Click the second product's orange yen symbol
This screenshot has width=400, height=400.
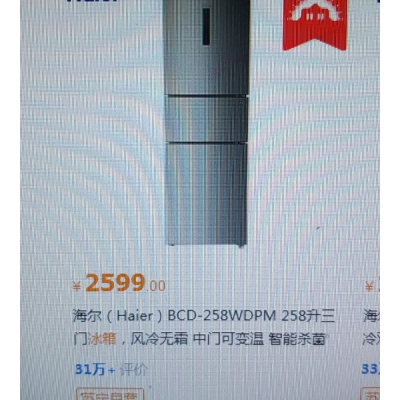pos(369,286)
